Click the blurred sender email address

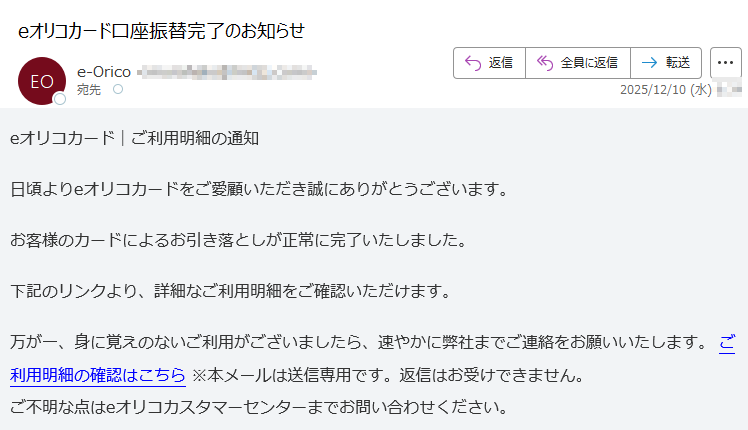tap(227, 73)
